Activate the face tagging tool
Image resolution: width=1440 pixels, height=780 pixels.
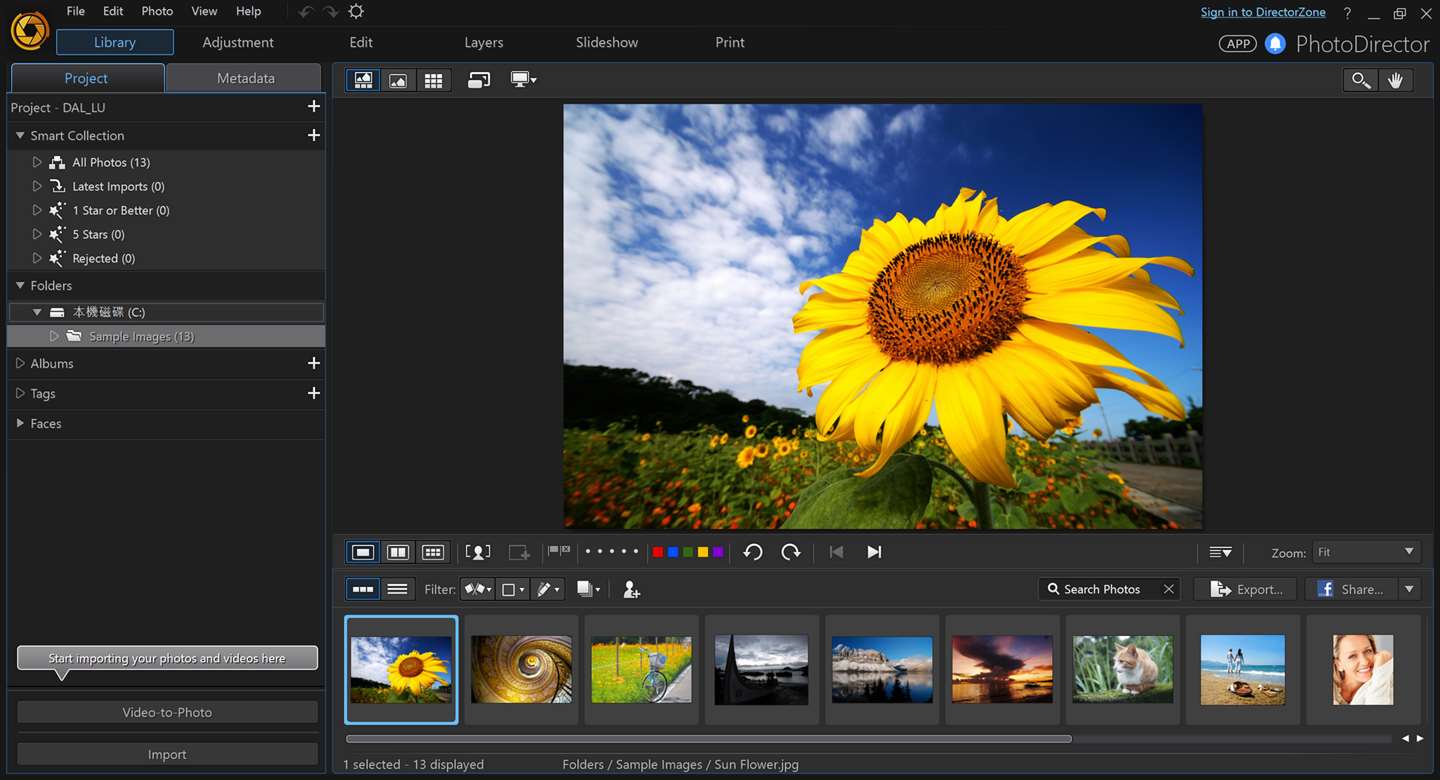tap(478, 552)
